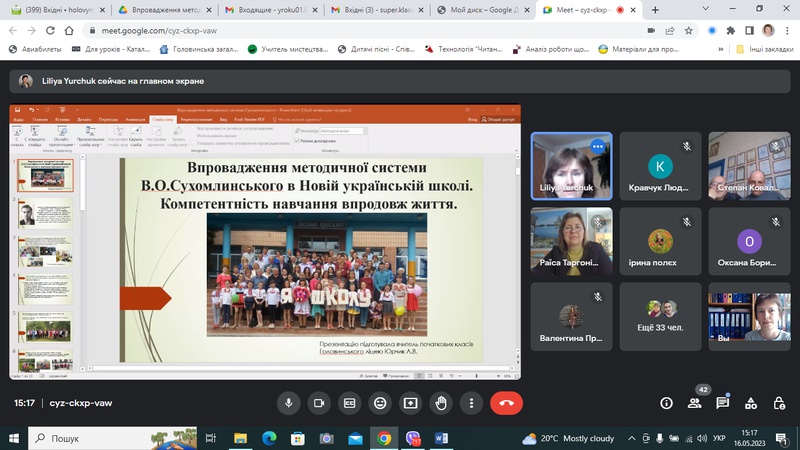
Task: Leave the call with red hang-up button
Action: coord(506,403)
